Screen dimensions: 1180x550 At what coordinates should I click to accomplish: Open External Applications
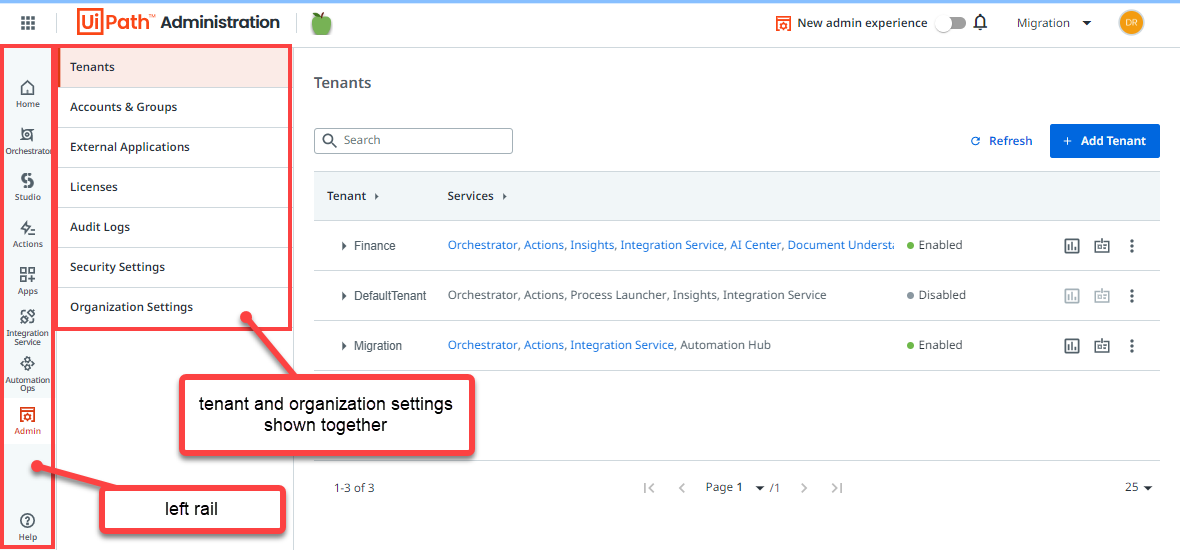(174, 147)
